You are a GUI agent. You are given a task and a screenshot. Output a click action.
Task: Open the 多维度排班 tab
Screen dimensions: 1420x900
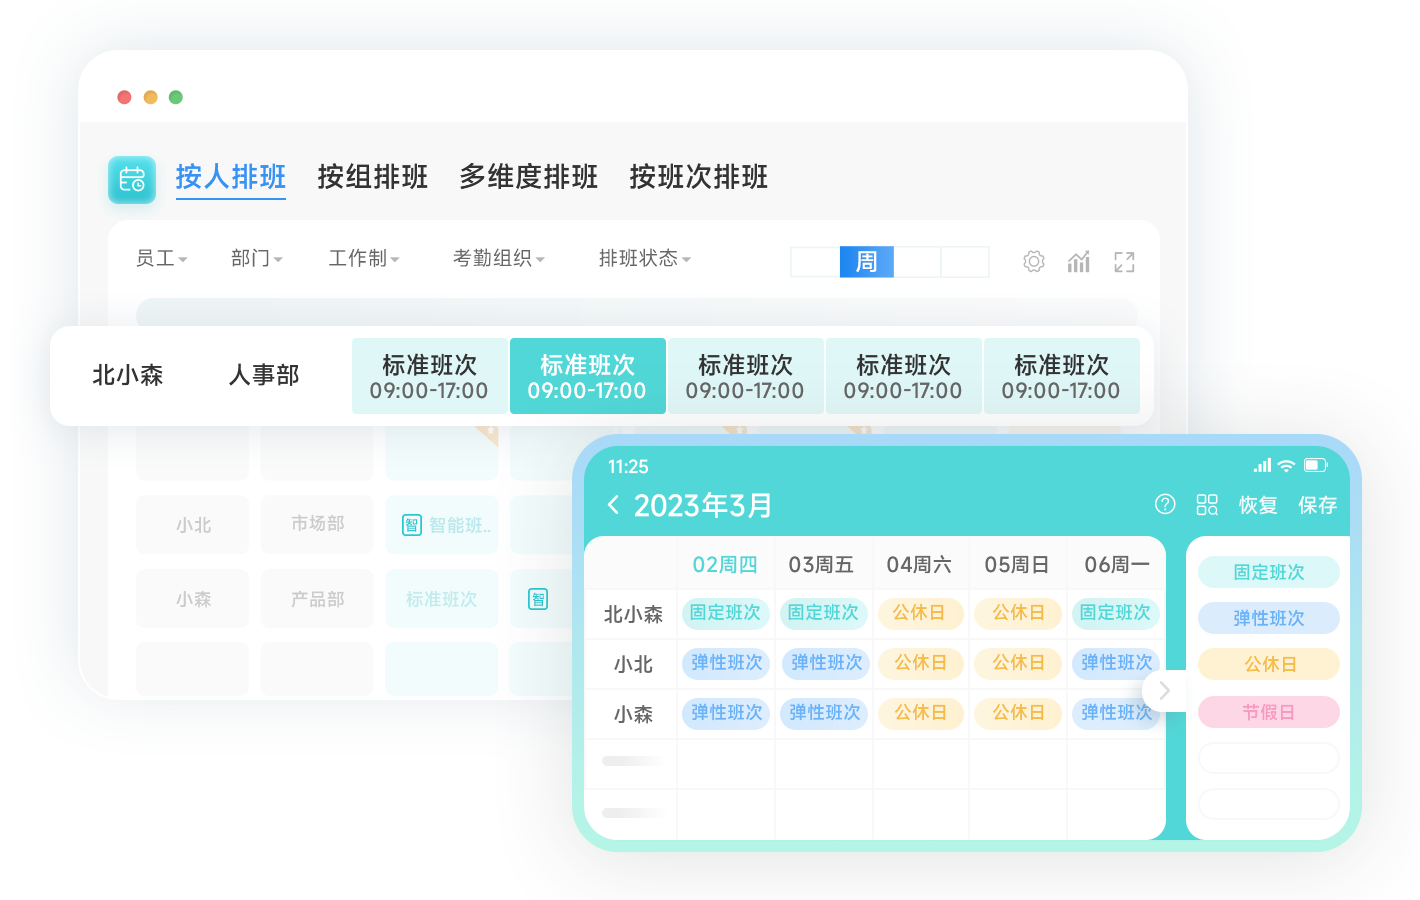pos(528,177)
